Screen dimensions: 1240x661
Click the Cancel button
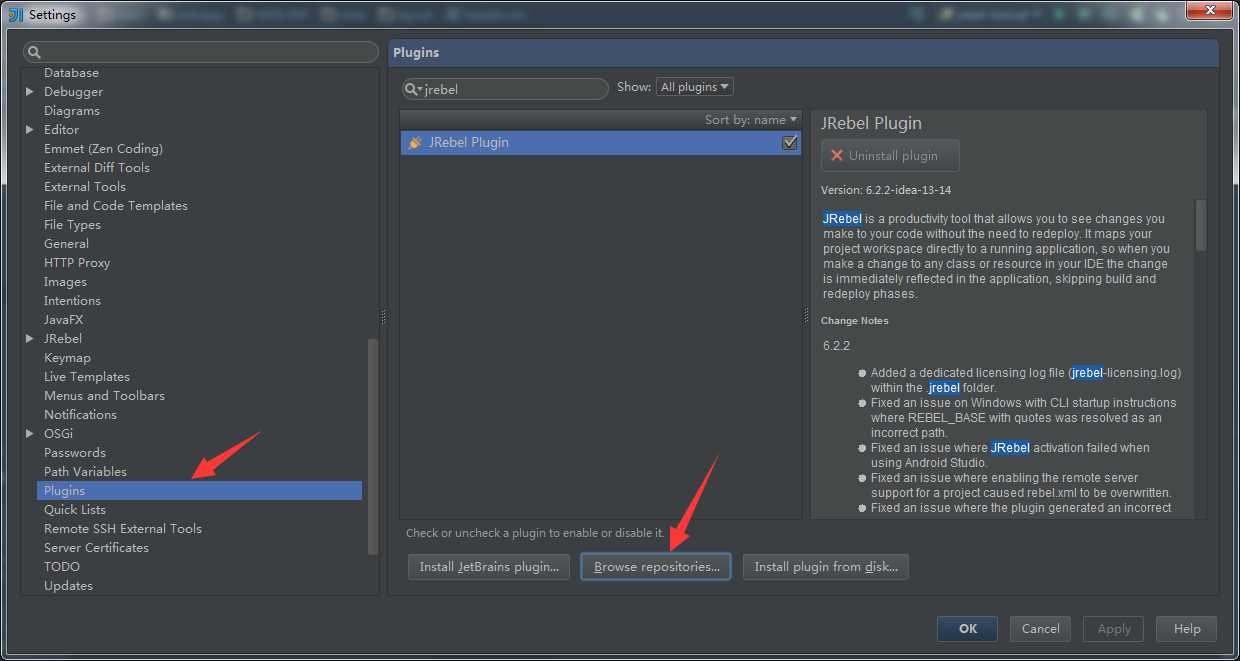coord(1040,629)
